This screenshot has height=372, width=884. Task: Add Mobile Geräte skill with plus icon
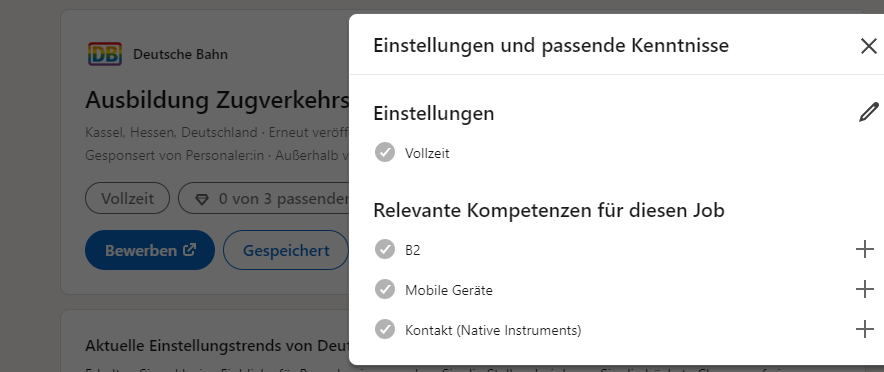[x=865, y=289]
